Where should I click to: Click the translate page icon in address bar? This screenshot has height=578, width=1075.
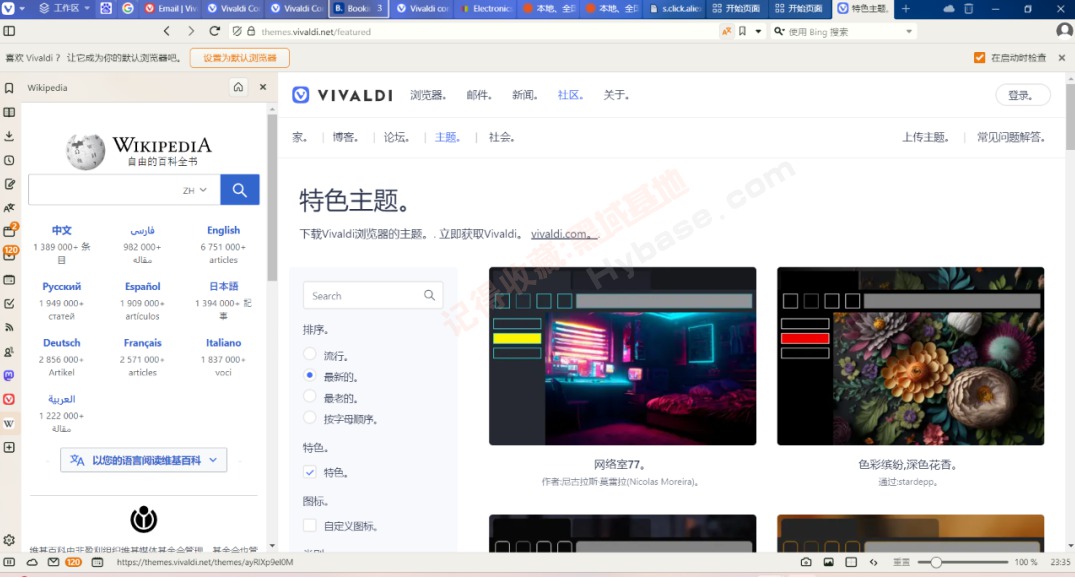click(x=726, y=31)
